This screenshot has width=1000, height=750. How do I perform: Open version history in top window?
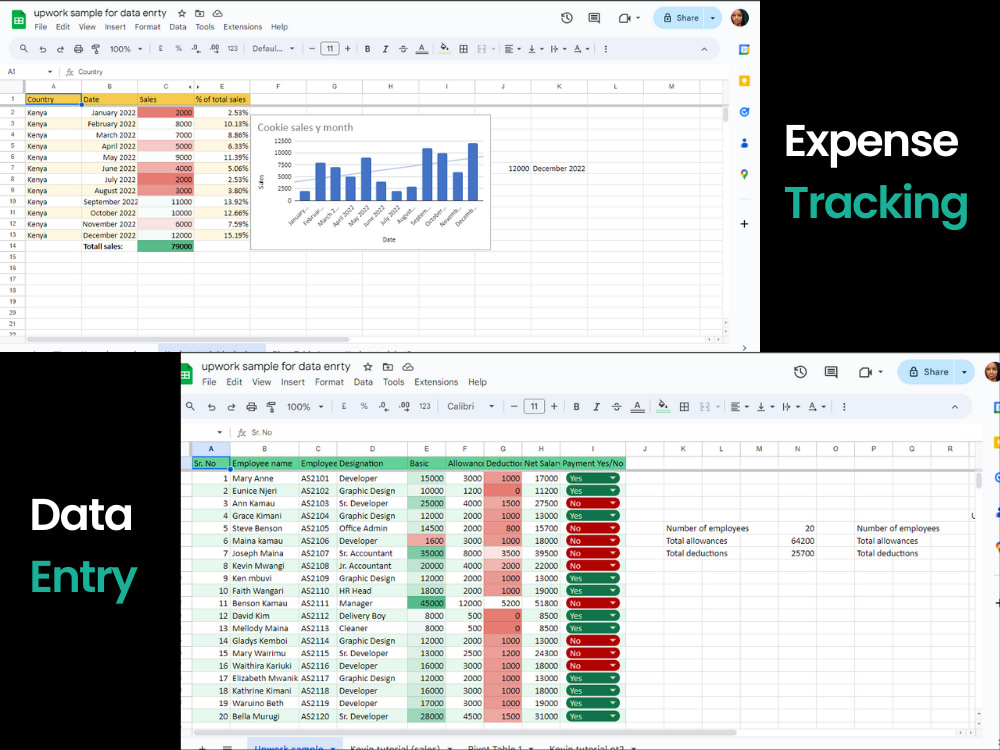coord(566,18)
